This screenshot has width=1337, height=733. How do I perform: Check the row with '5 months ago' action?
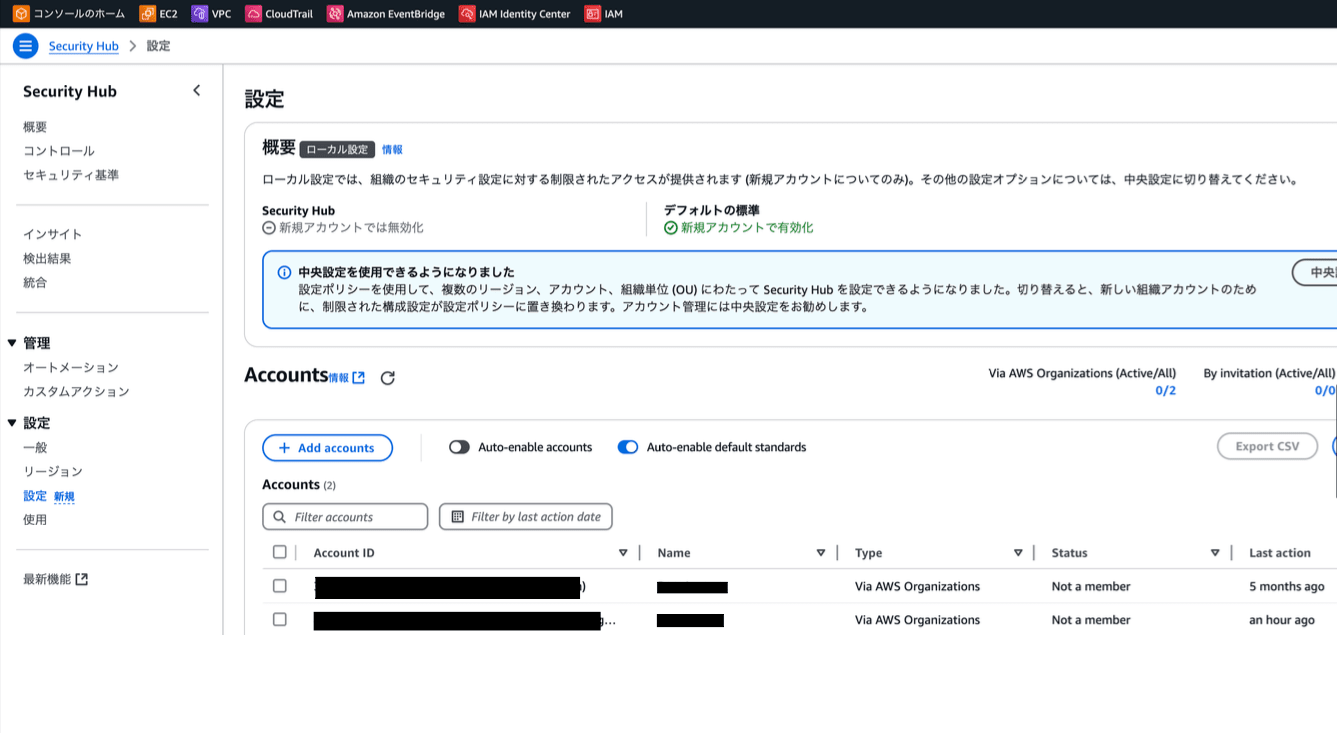click(280, 586)
